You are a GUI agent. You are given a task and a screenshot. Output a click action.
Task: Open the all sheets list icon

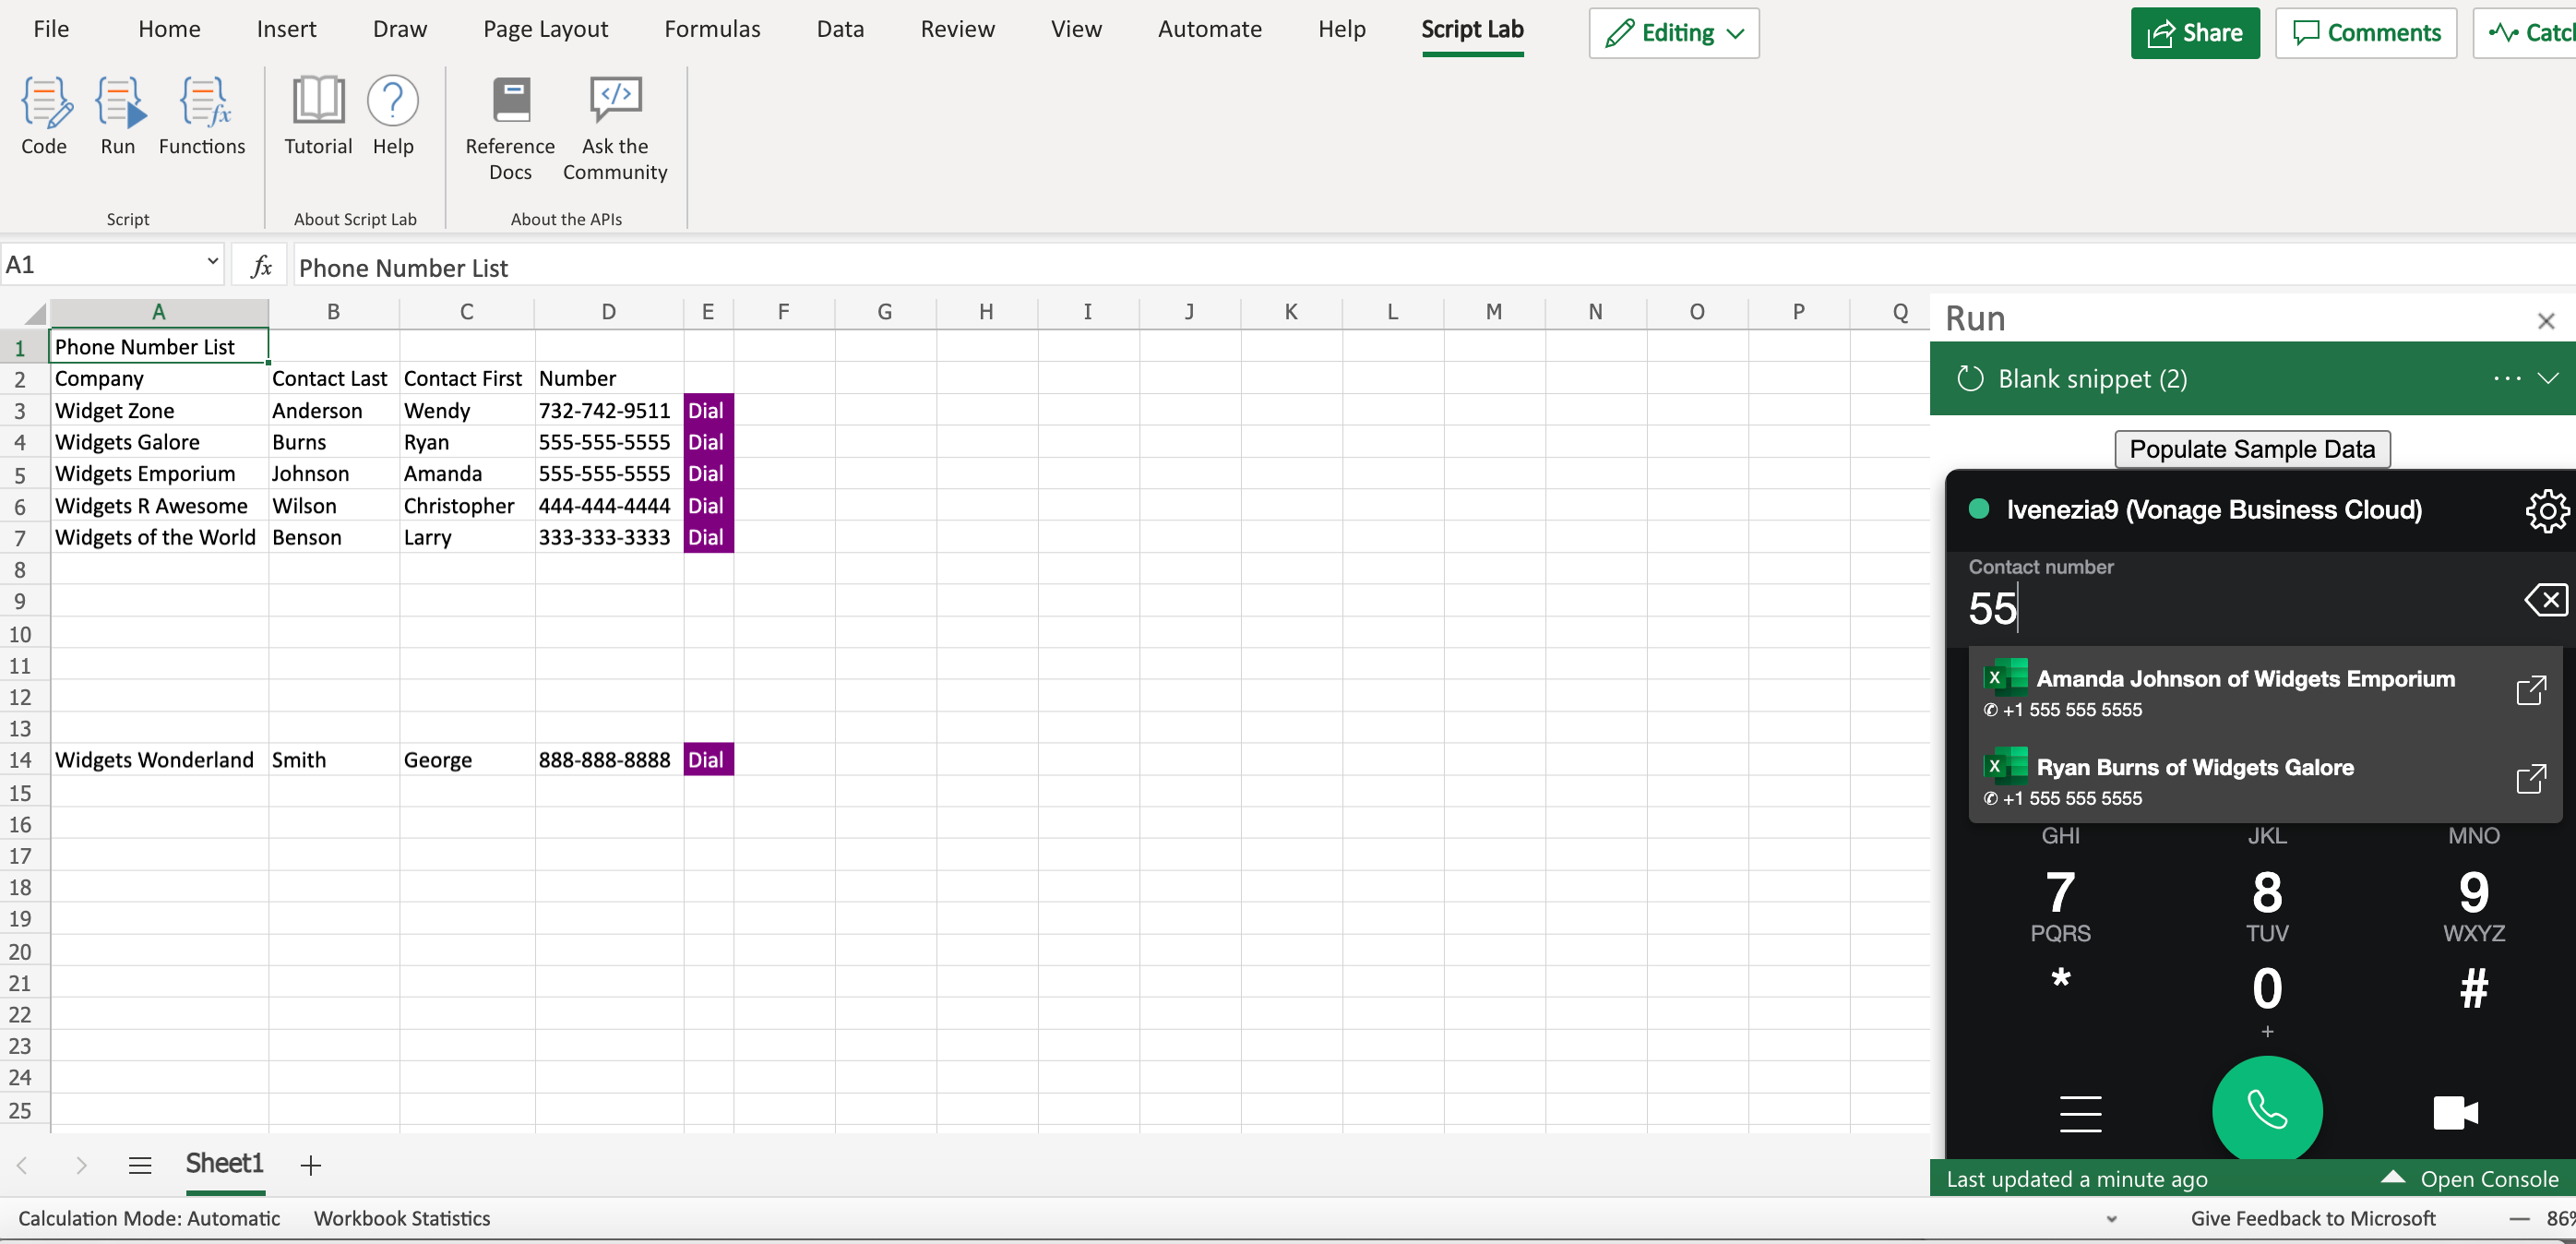click(x=140, y=1164)
